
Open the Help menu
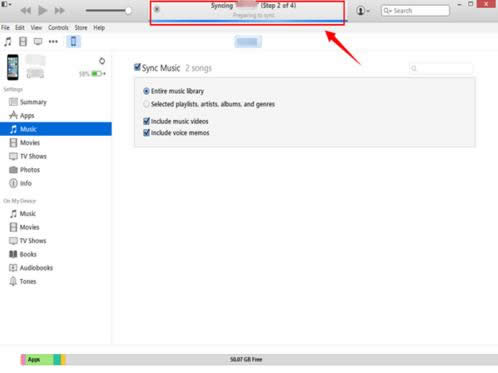pos(99,28)
